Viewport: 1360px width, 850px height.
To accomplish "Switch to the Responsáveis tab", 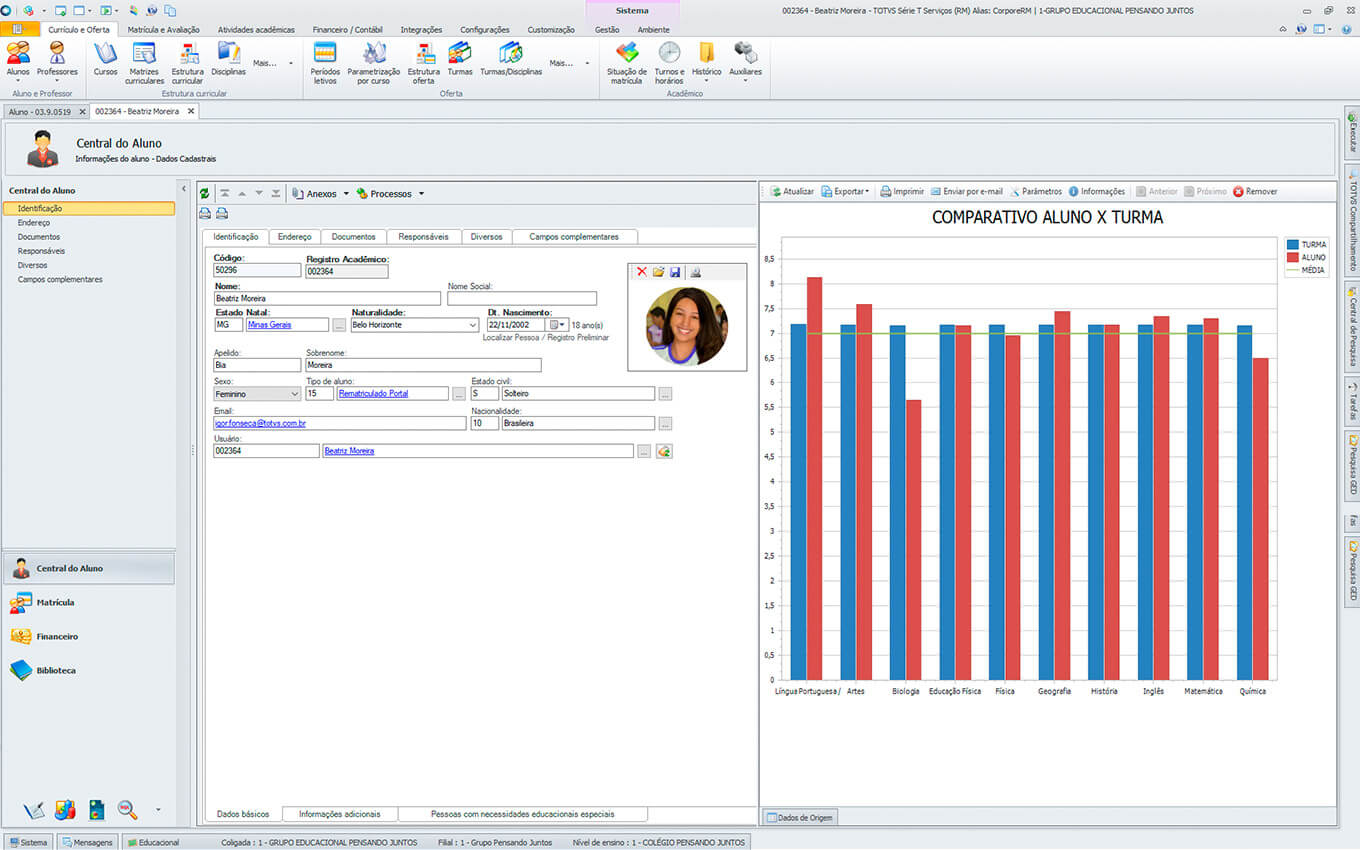I will tap(424, 237).
